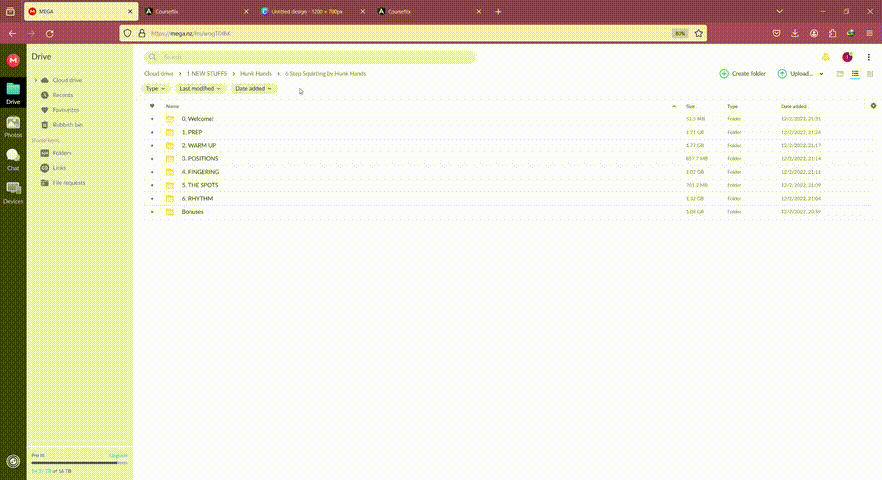
Task: Click the transfers icon above the storage bar
Action: pos(13,461)
